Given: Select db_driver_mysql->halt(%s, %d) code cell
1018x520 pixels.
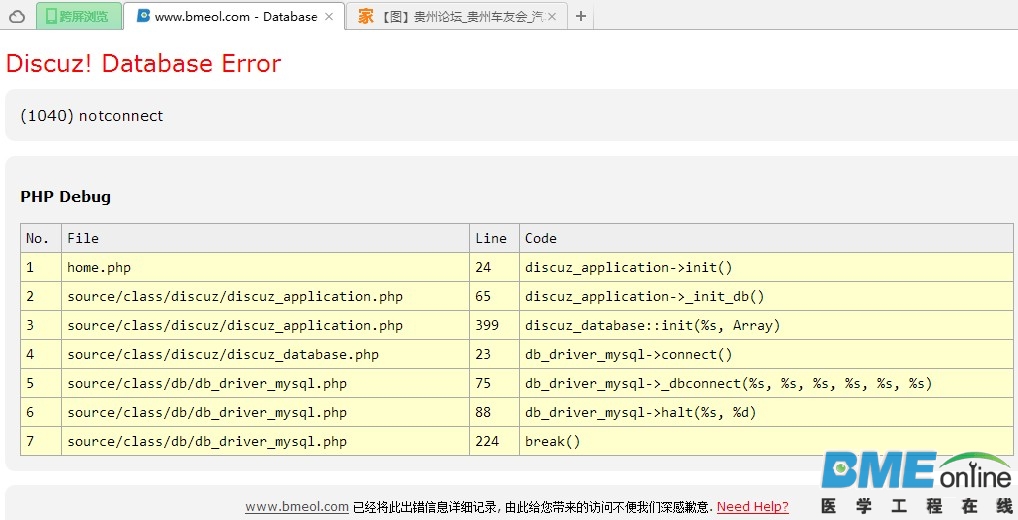Looking at the screenshot, I should tap(766, 412).
